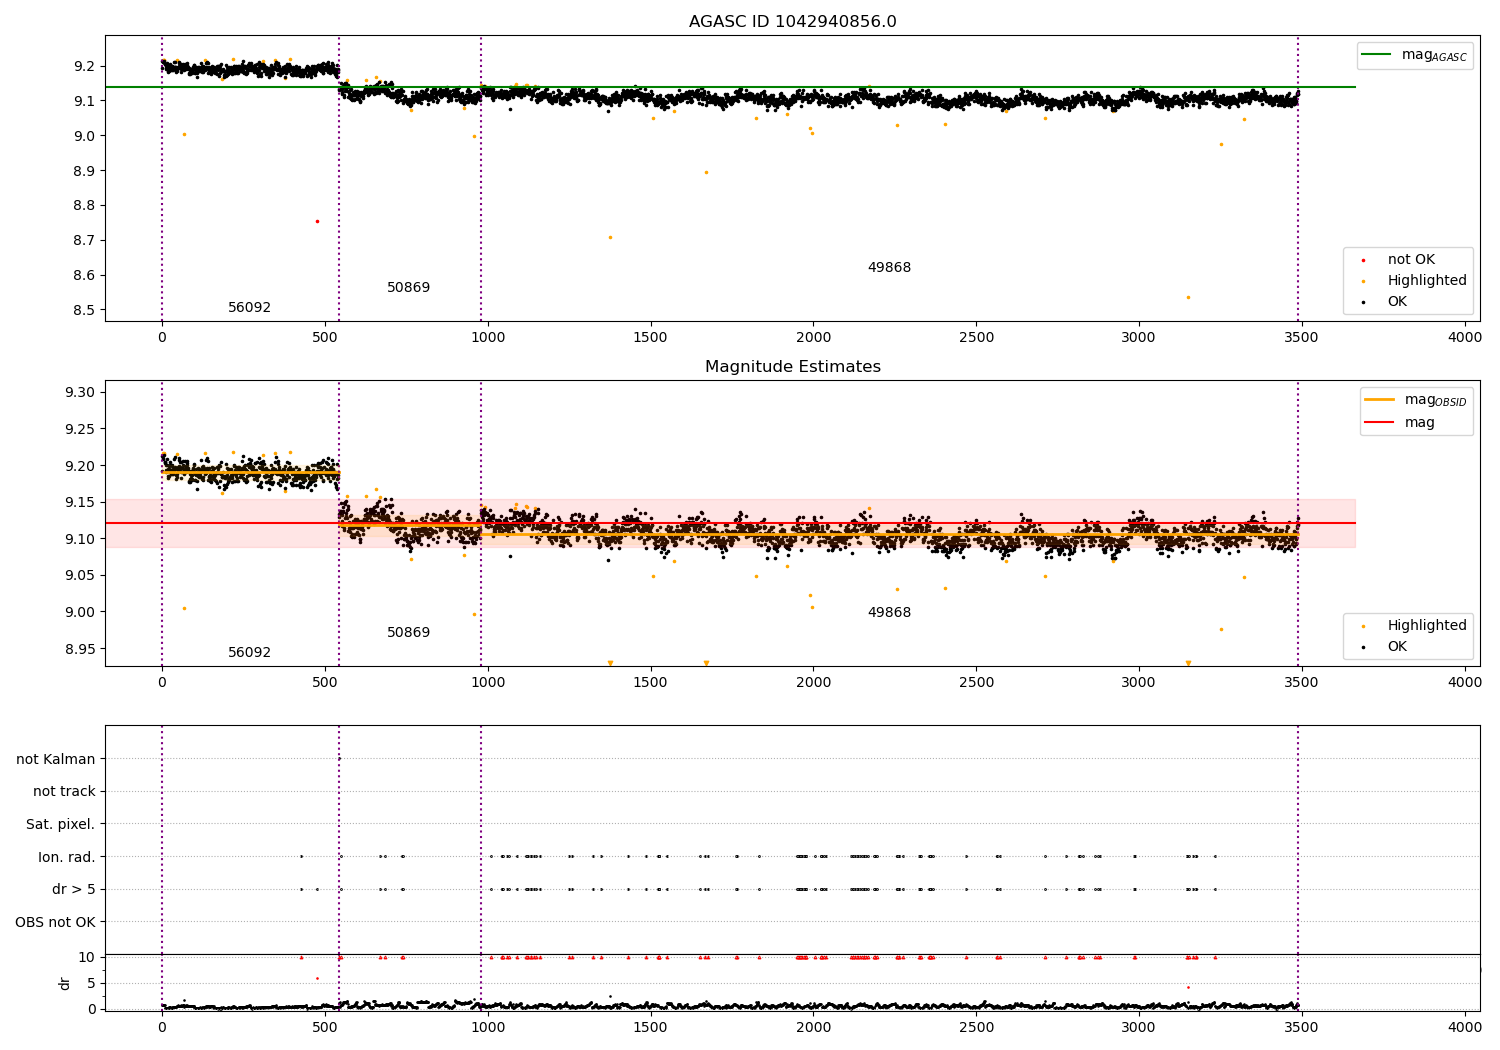Click the red 'mag' legend line sample
The width and height of the screenshot is (1500, 1050).
coord(1379,422)
